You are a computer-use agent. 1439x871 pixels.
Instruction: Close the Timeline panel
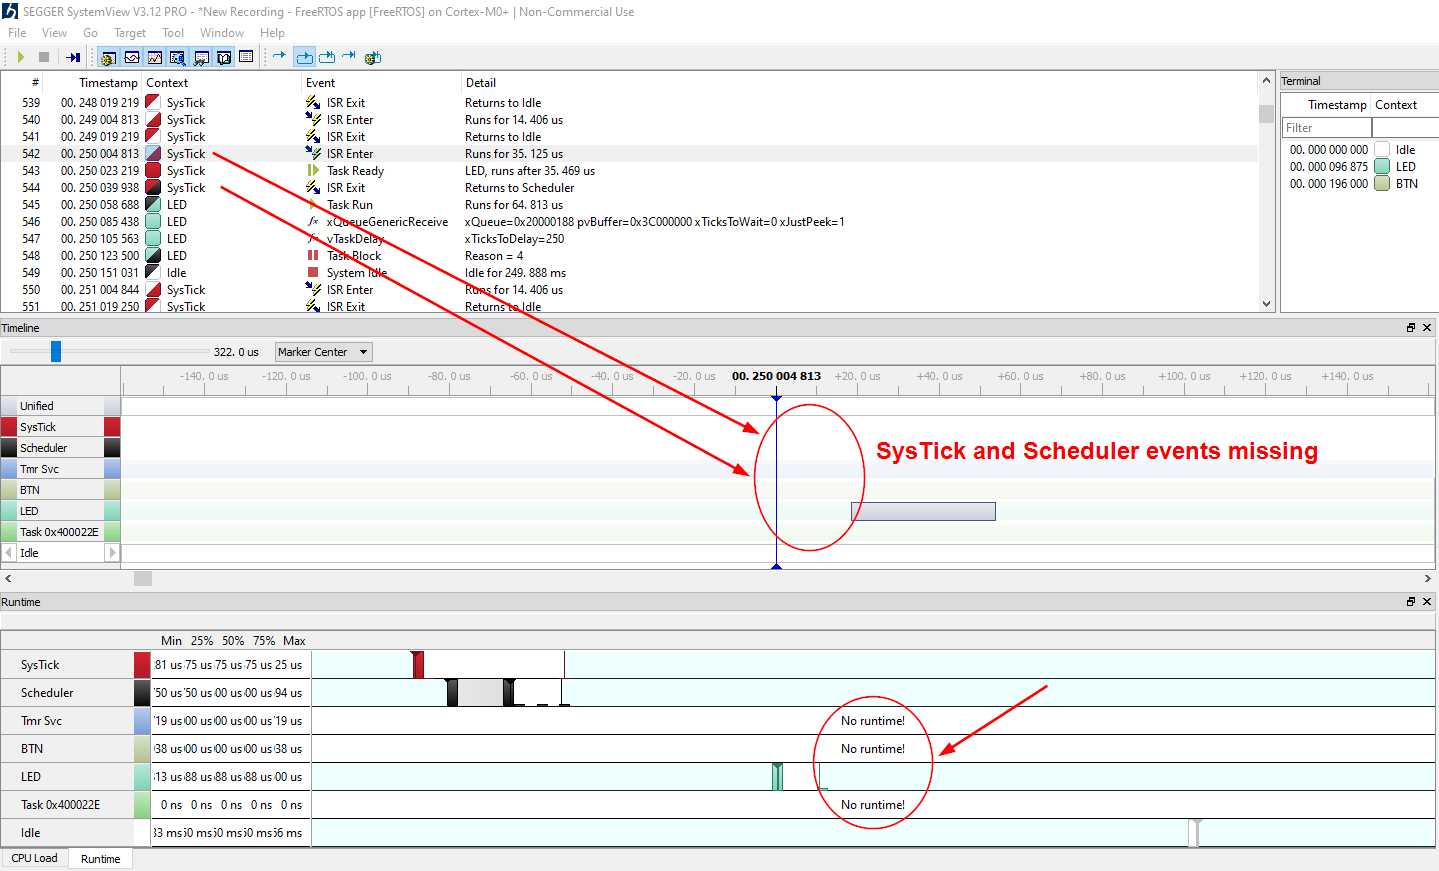point(1427,328)
